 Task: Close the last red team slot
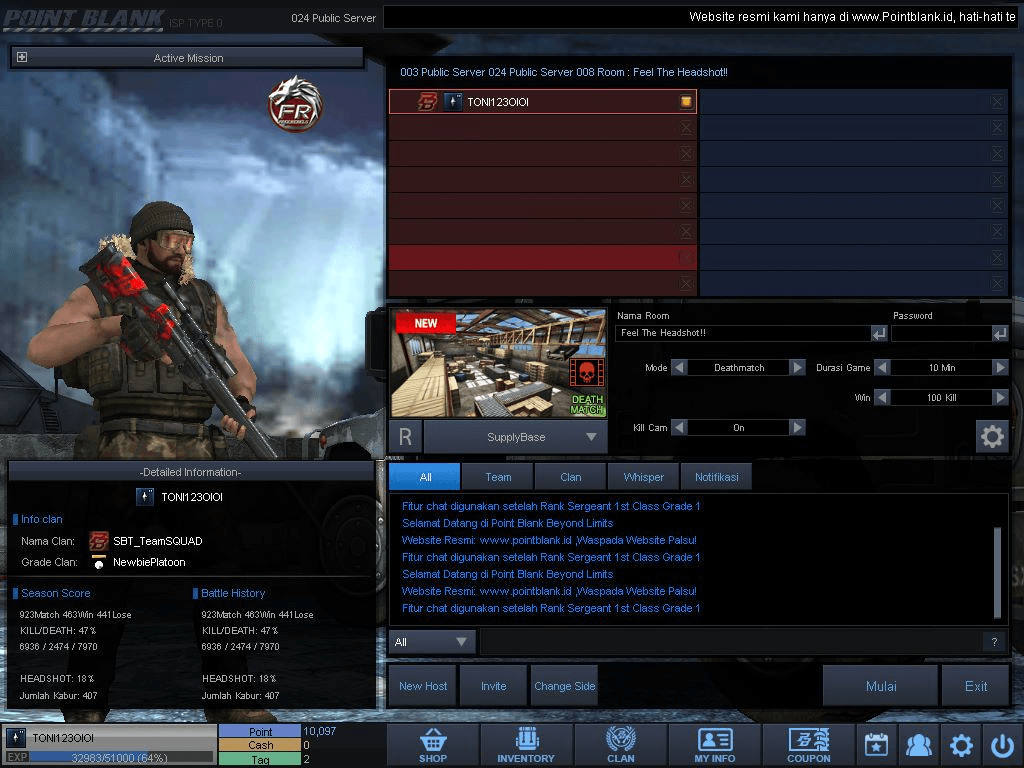686,283
